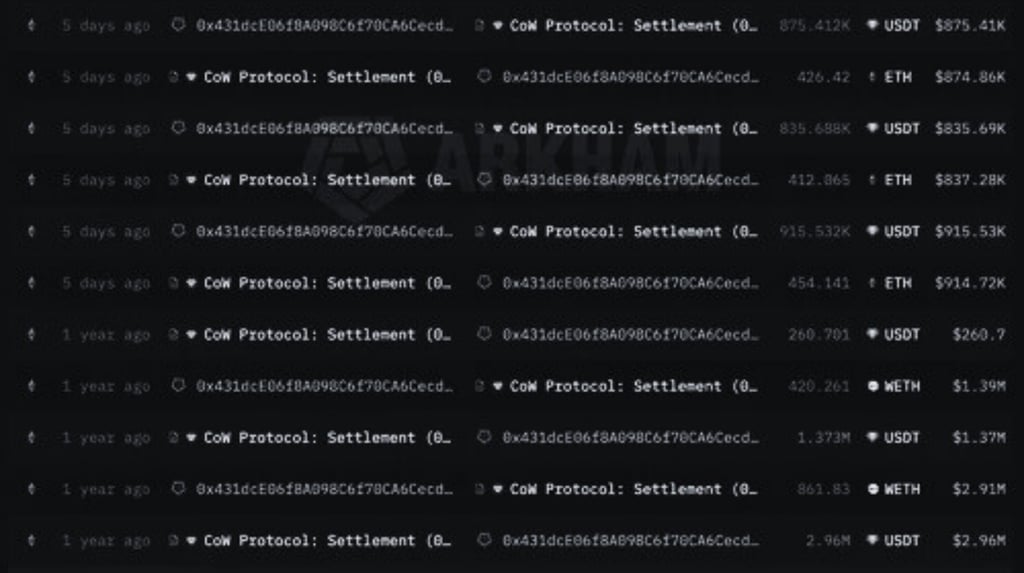Click USDT token label in the $1.37M row
This screenshot has width=1024, height=573.
click(x=902, y=437)
